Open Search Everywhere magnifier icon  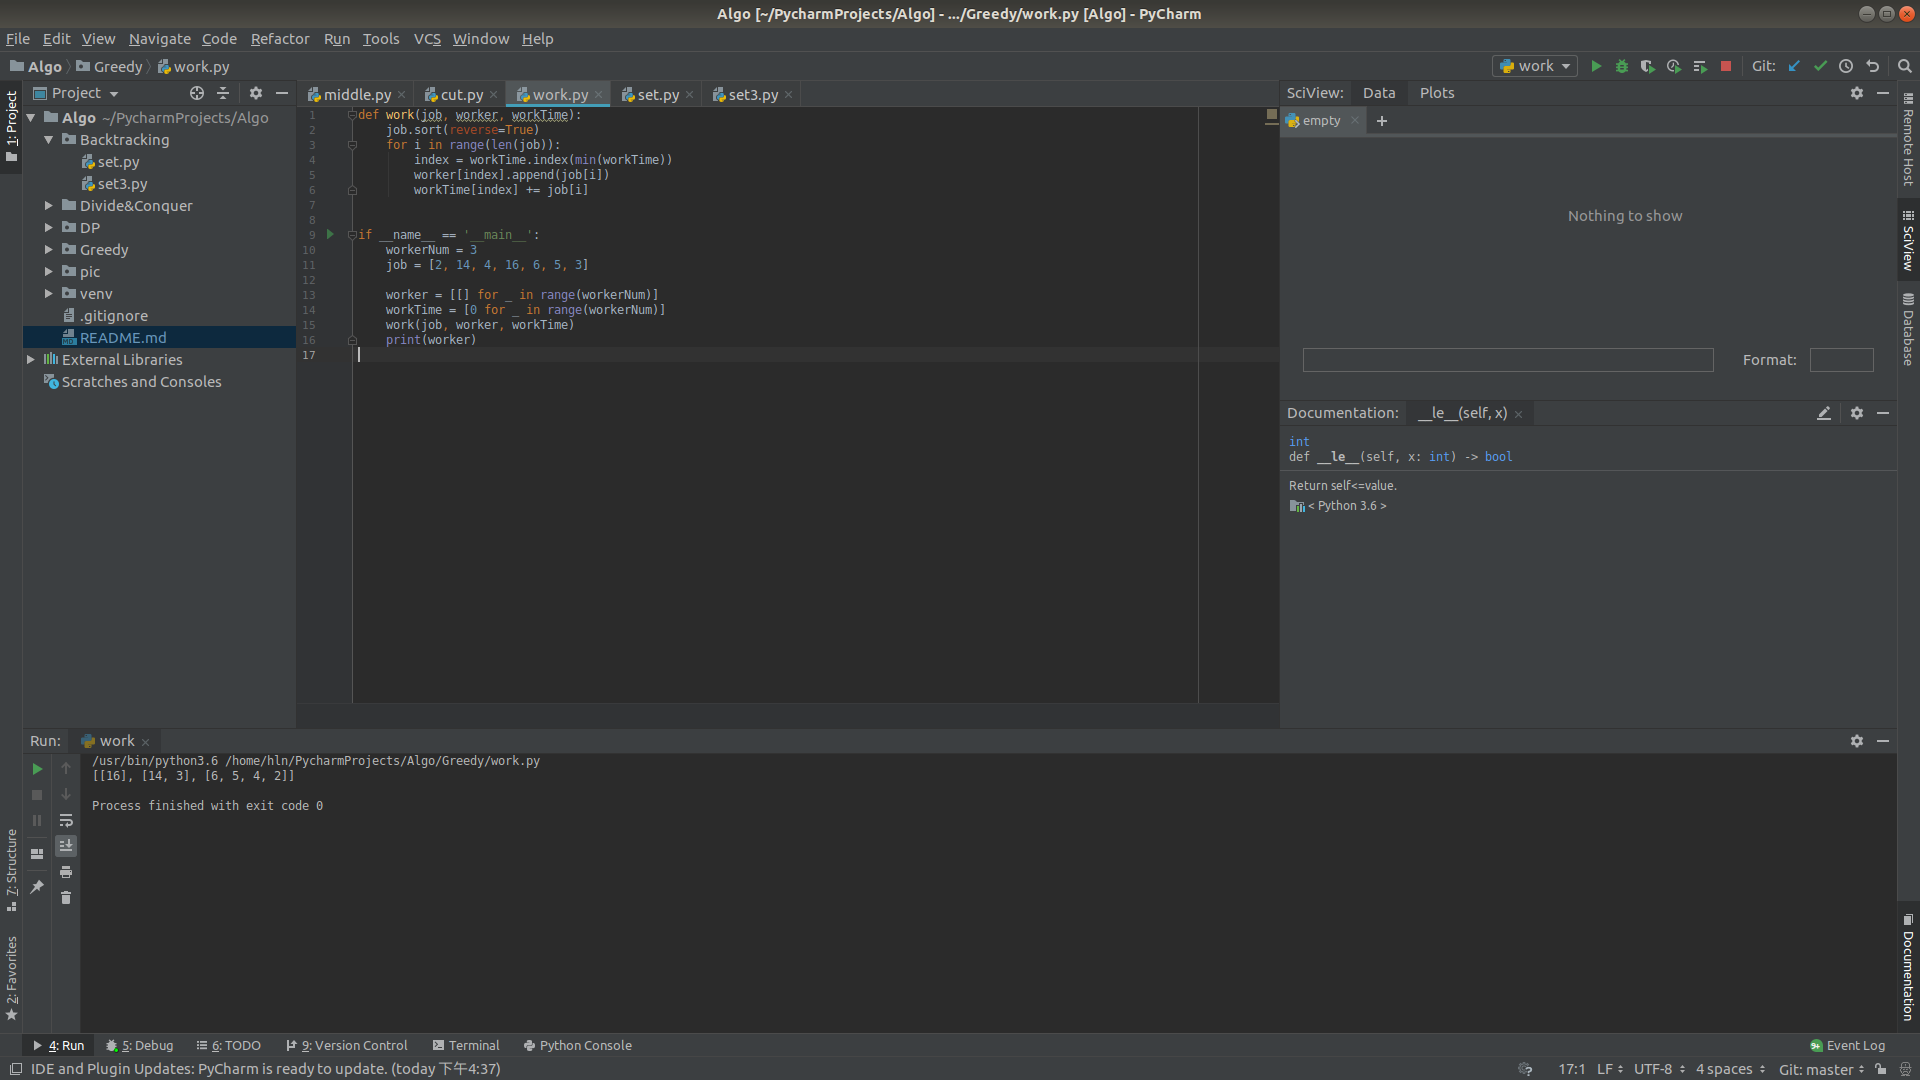[1905, 66]
